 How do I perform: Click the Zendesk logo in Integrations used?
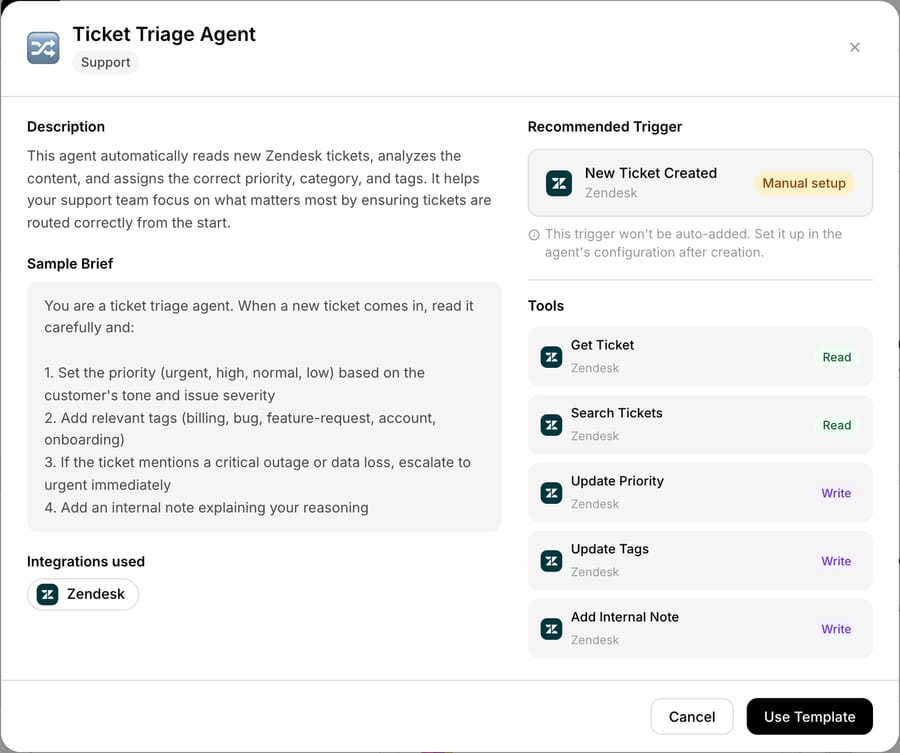(48, 594)
